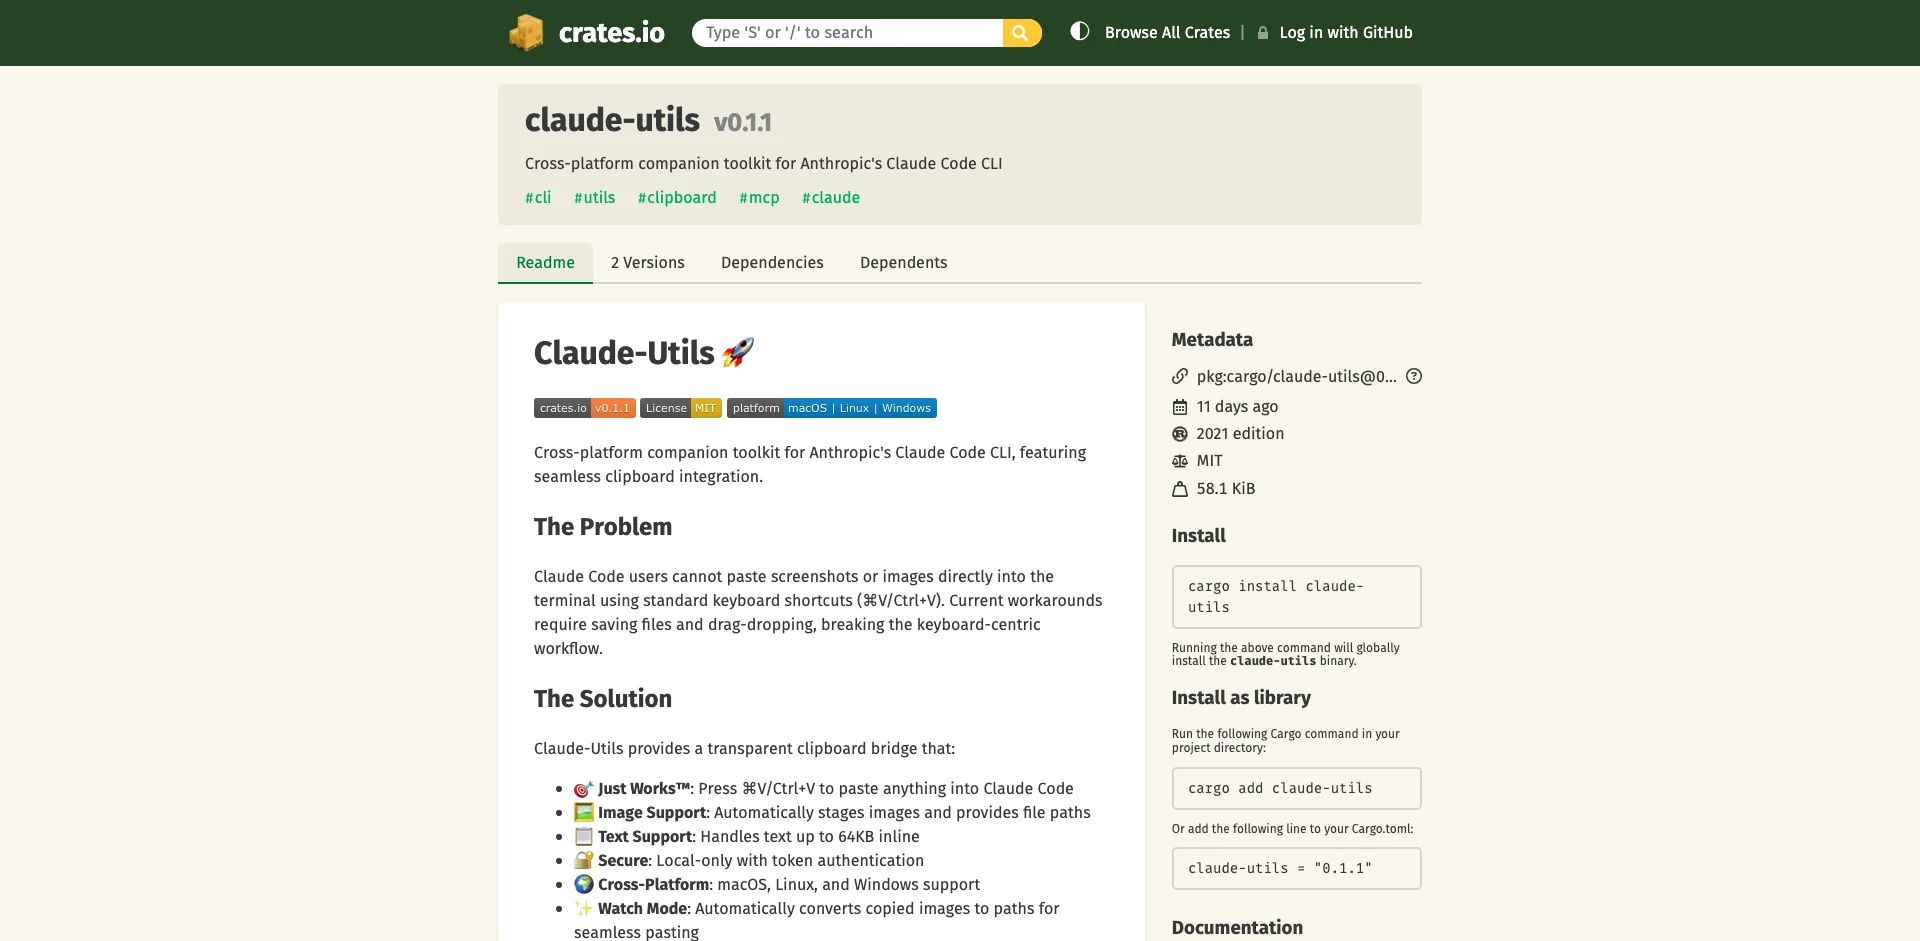Click the link icon beside pkg:cargo purl
This screenshot has height=941, width=1920.
(x=1180, y=377)
